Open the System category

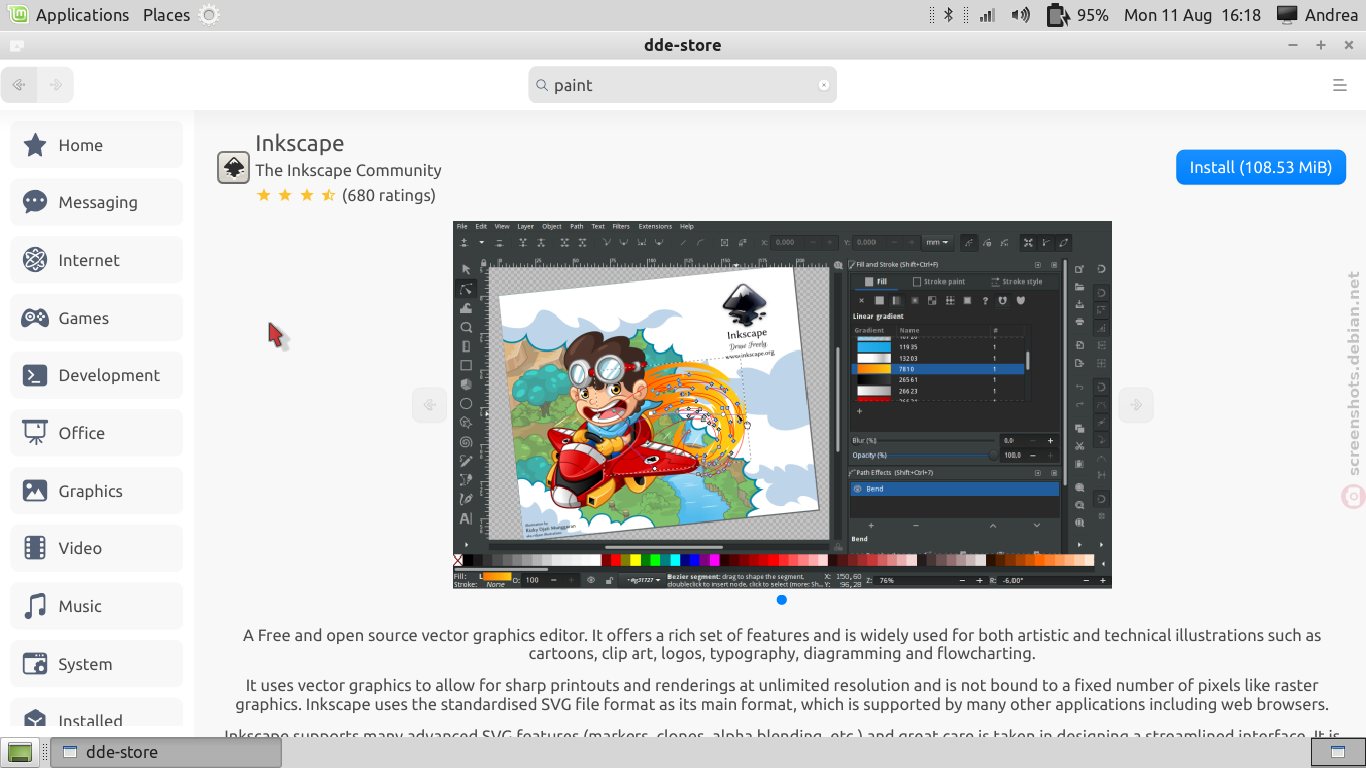click(x=96, y=664)
